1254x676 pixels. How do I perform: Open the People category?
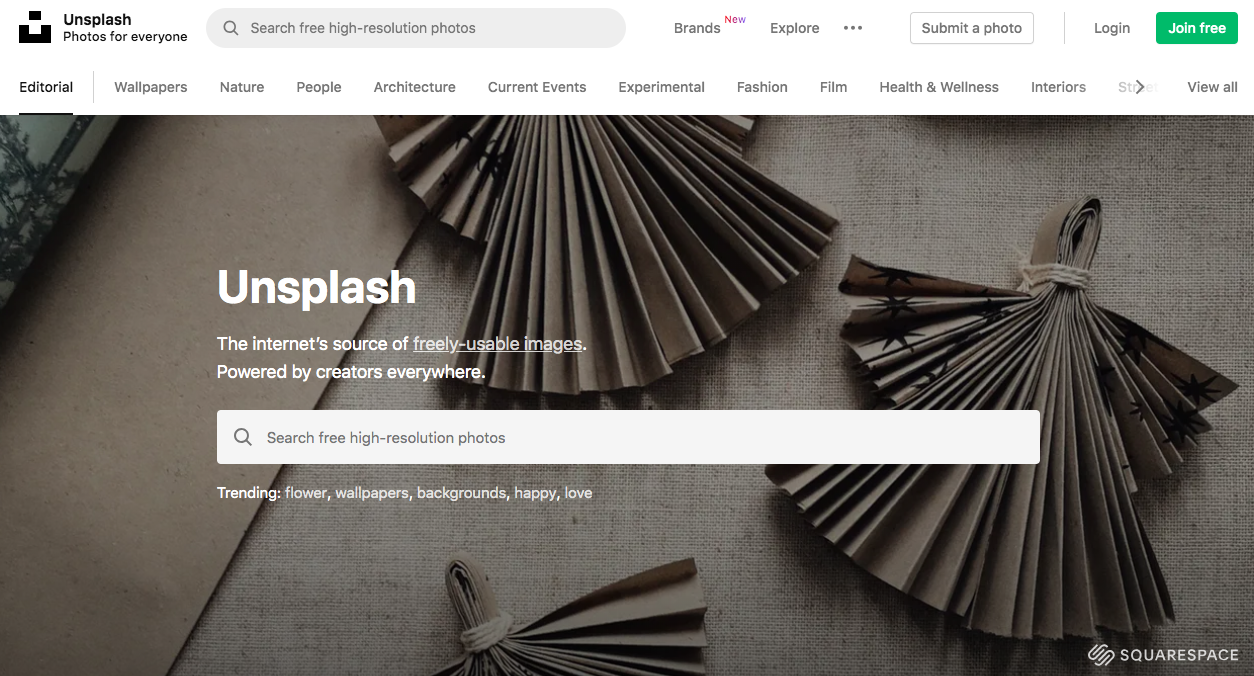click(319, 87)
